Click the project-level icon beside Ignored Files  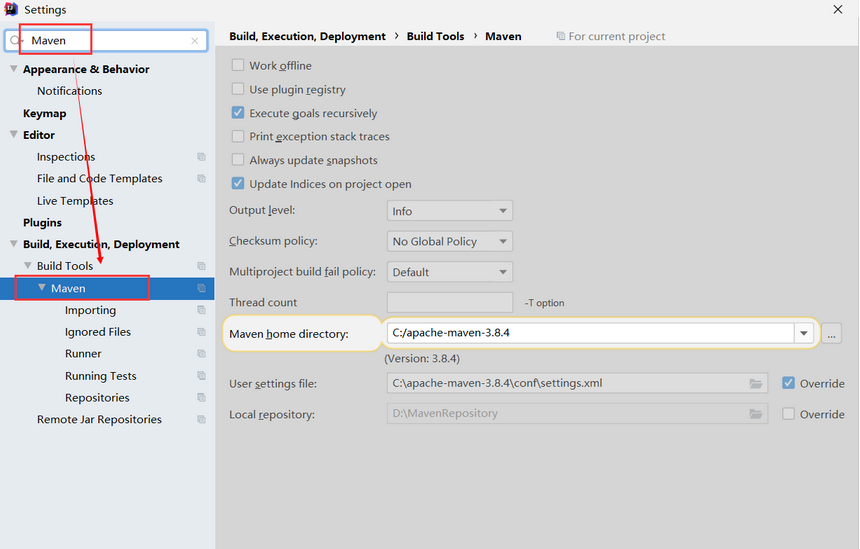click(x=201, y=332)
